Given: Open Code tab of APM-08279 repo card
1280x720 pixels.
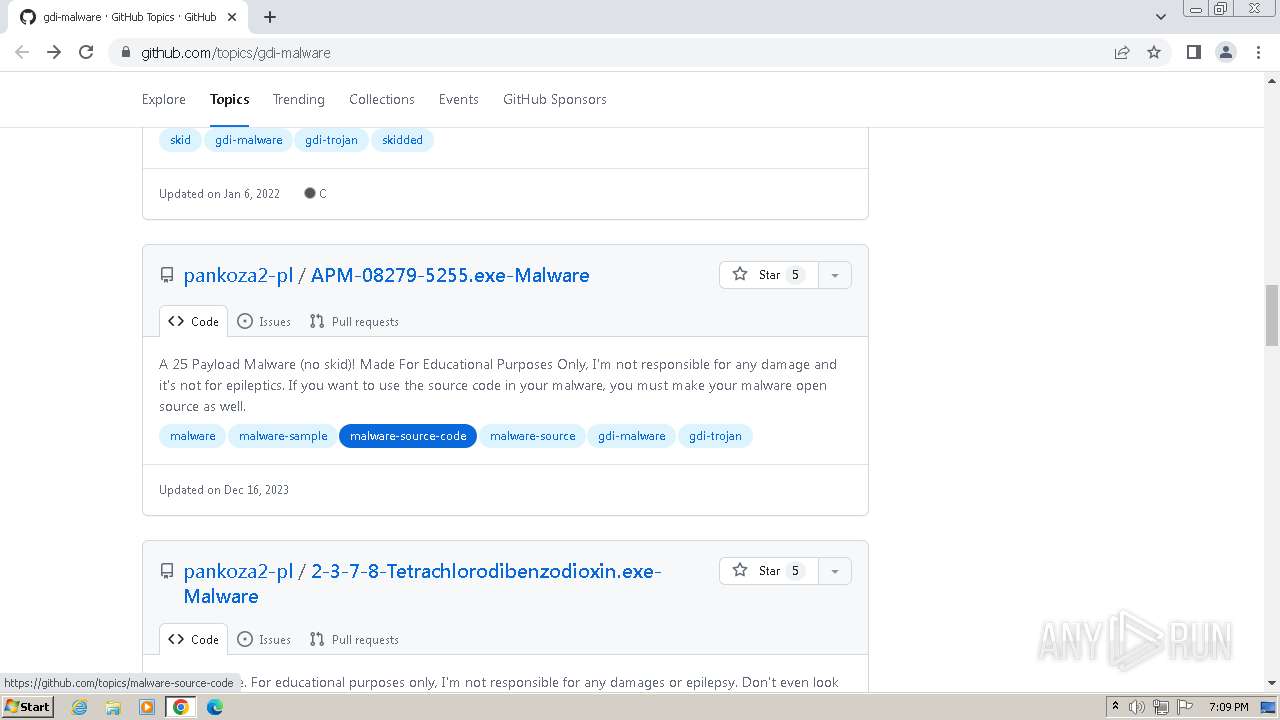Looking at the screenshot, I should coord(193,321).
